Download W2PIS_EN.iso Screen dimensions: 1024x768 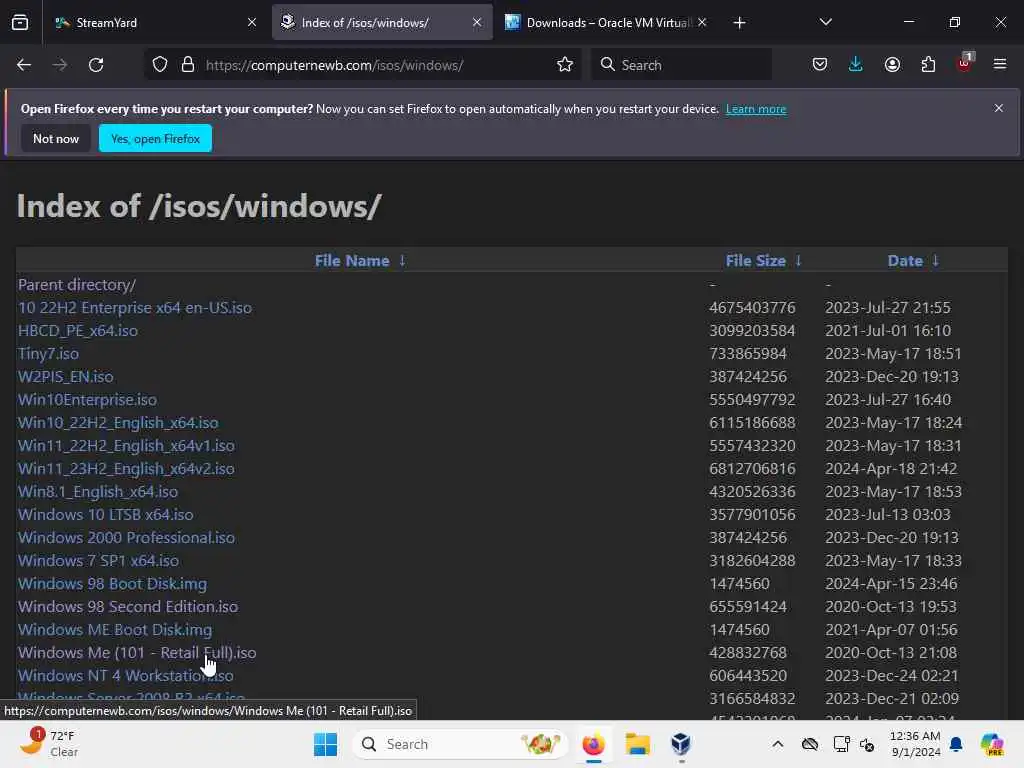65,377
